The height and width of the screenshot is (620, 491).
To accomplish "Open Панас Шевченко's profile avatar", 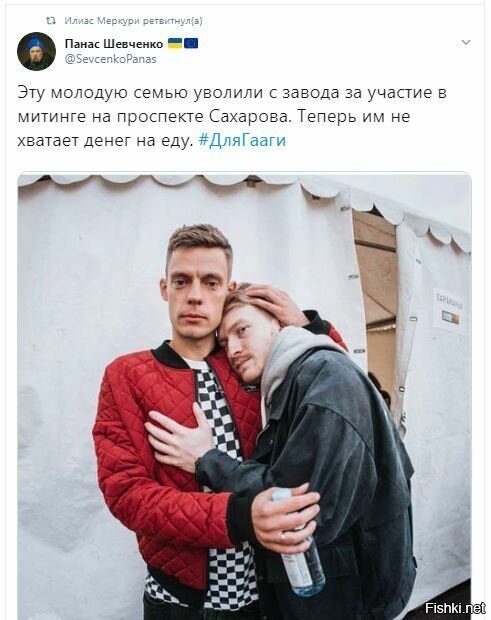I will [36, 51].
